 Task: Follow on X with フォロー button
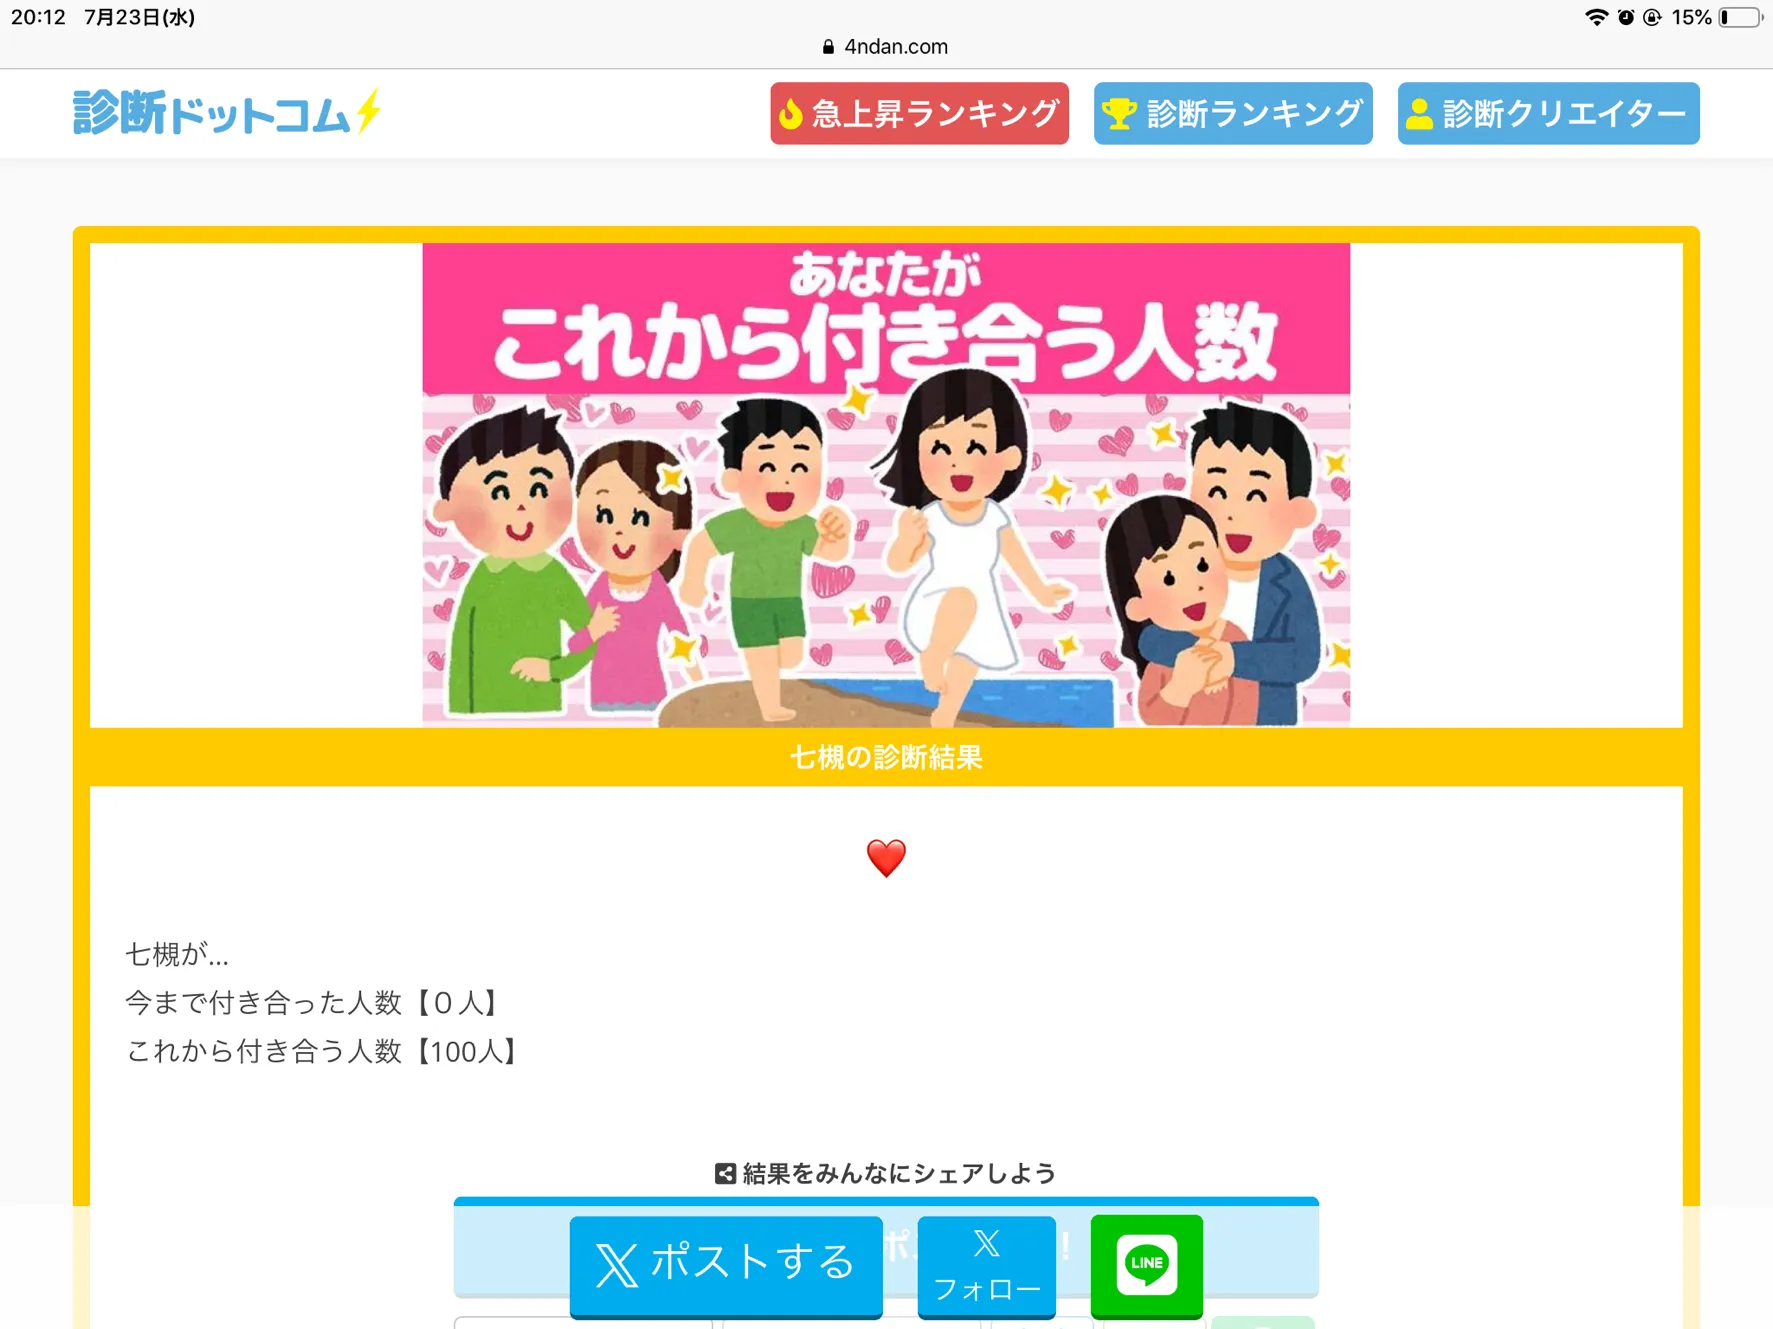tap(987, 1266)
